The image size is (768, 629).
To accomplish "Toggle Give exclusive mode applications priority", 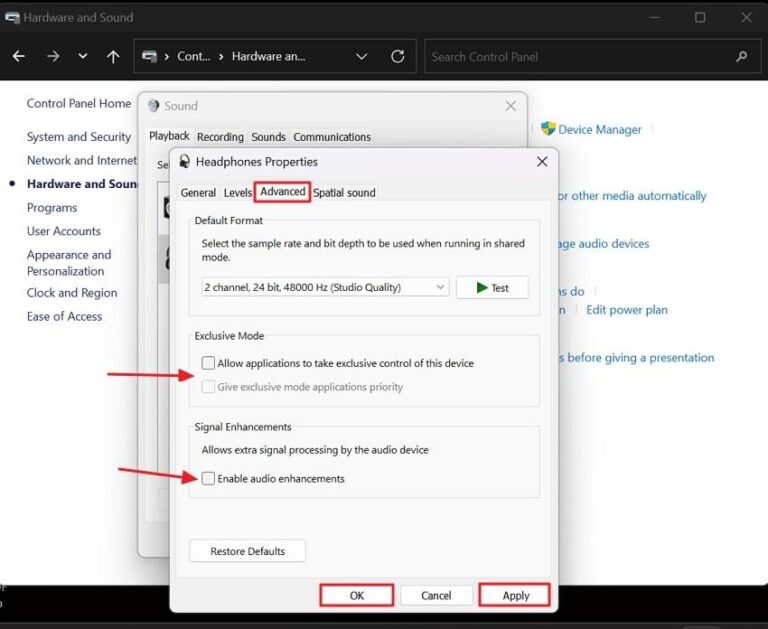I will click(208, 387).
